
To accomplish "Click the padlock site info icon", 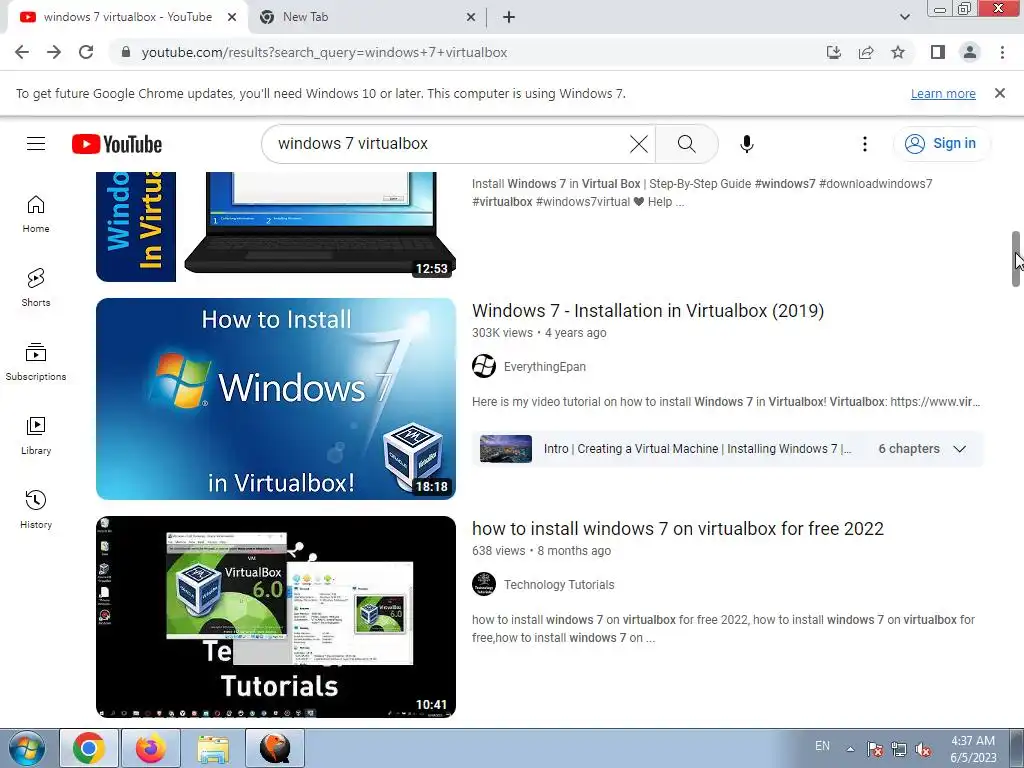I will click(126, 52).
